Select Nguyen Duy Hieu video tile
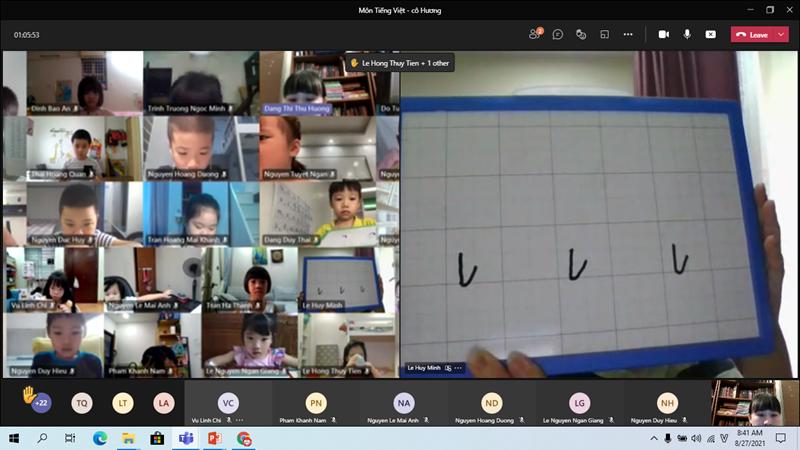 pyautogui.click(x=53, y=345)
